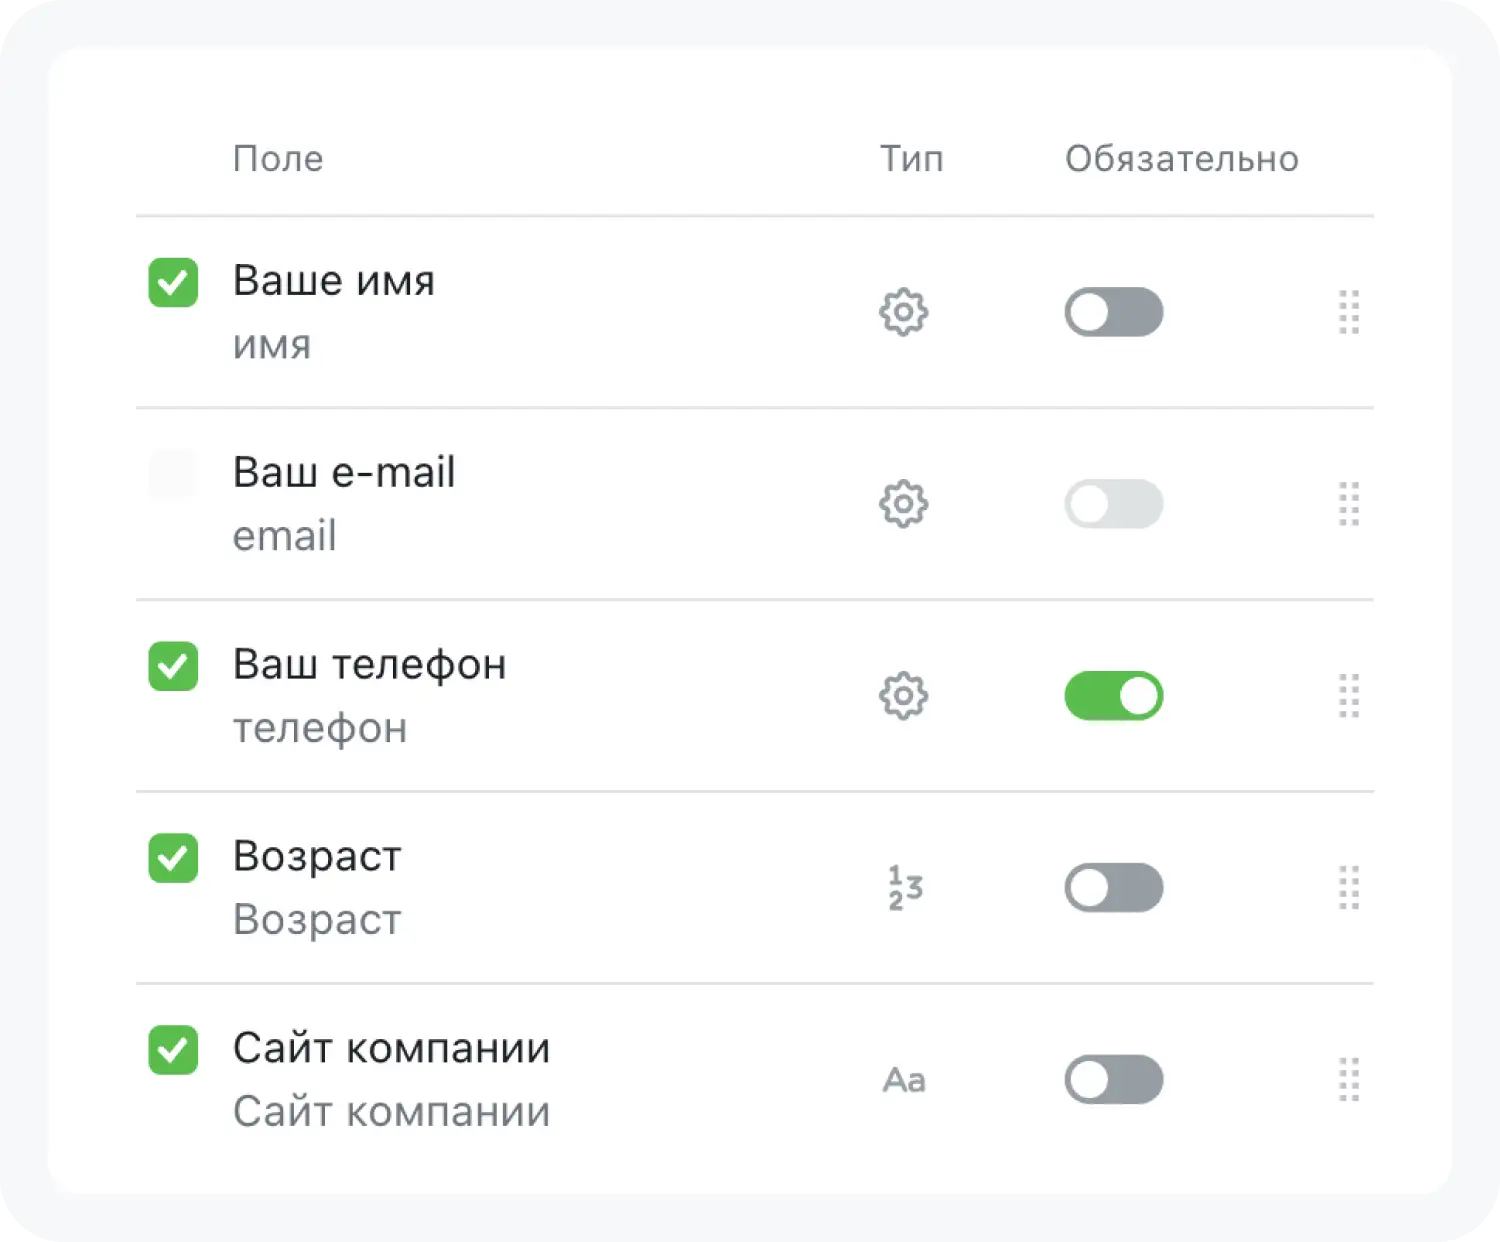Make Возраст field required

pyautogui.click(x=1113, y=888)
